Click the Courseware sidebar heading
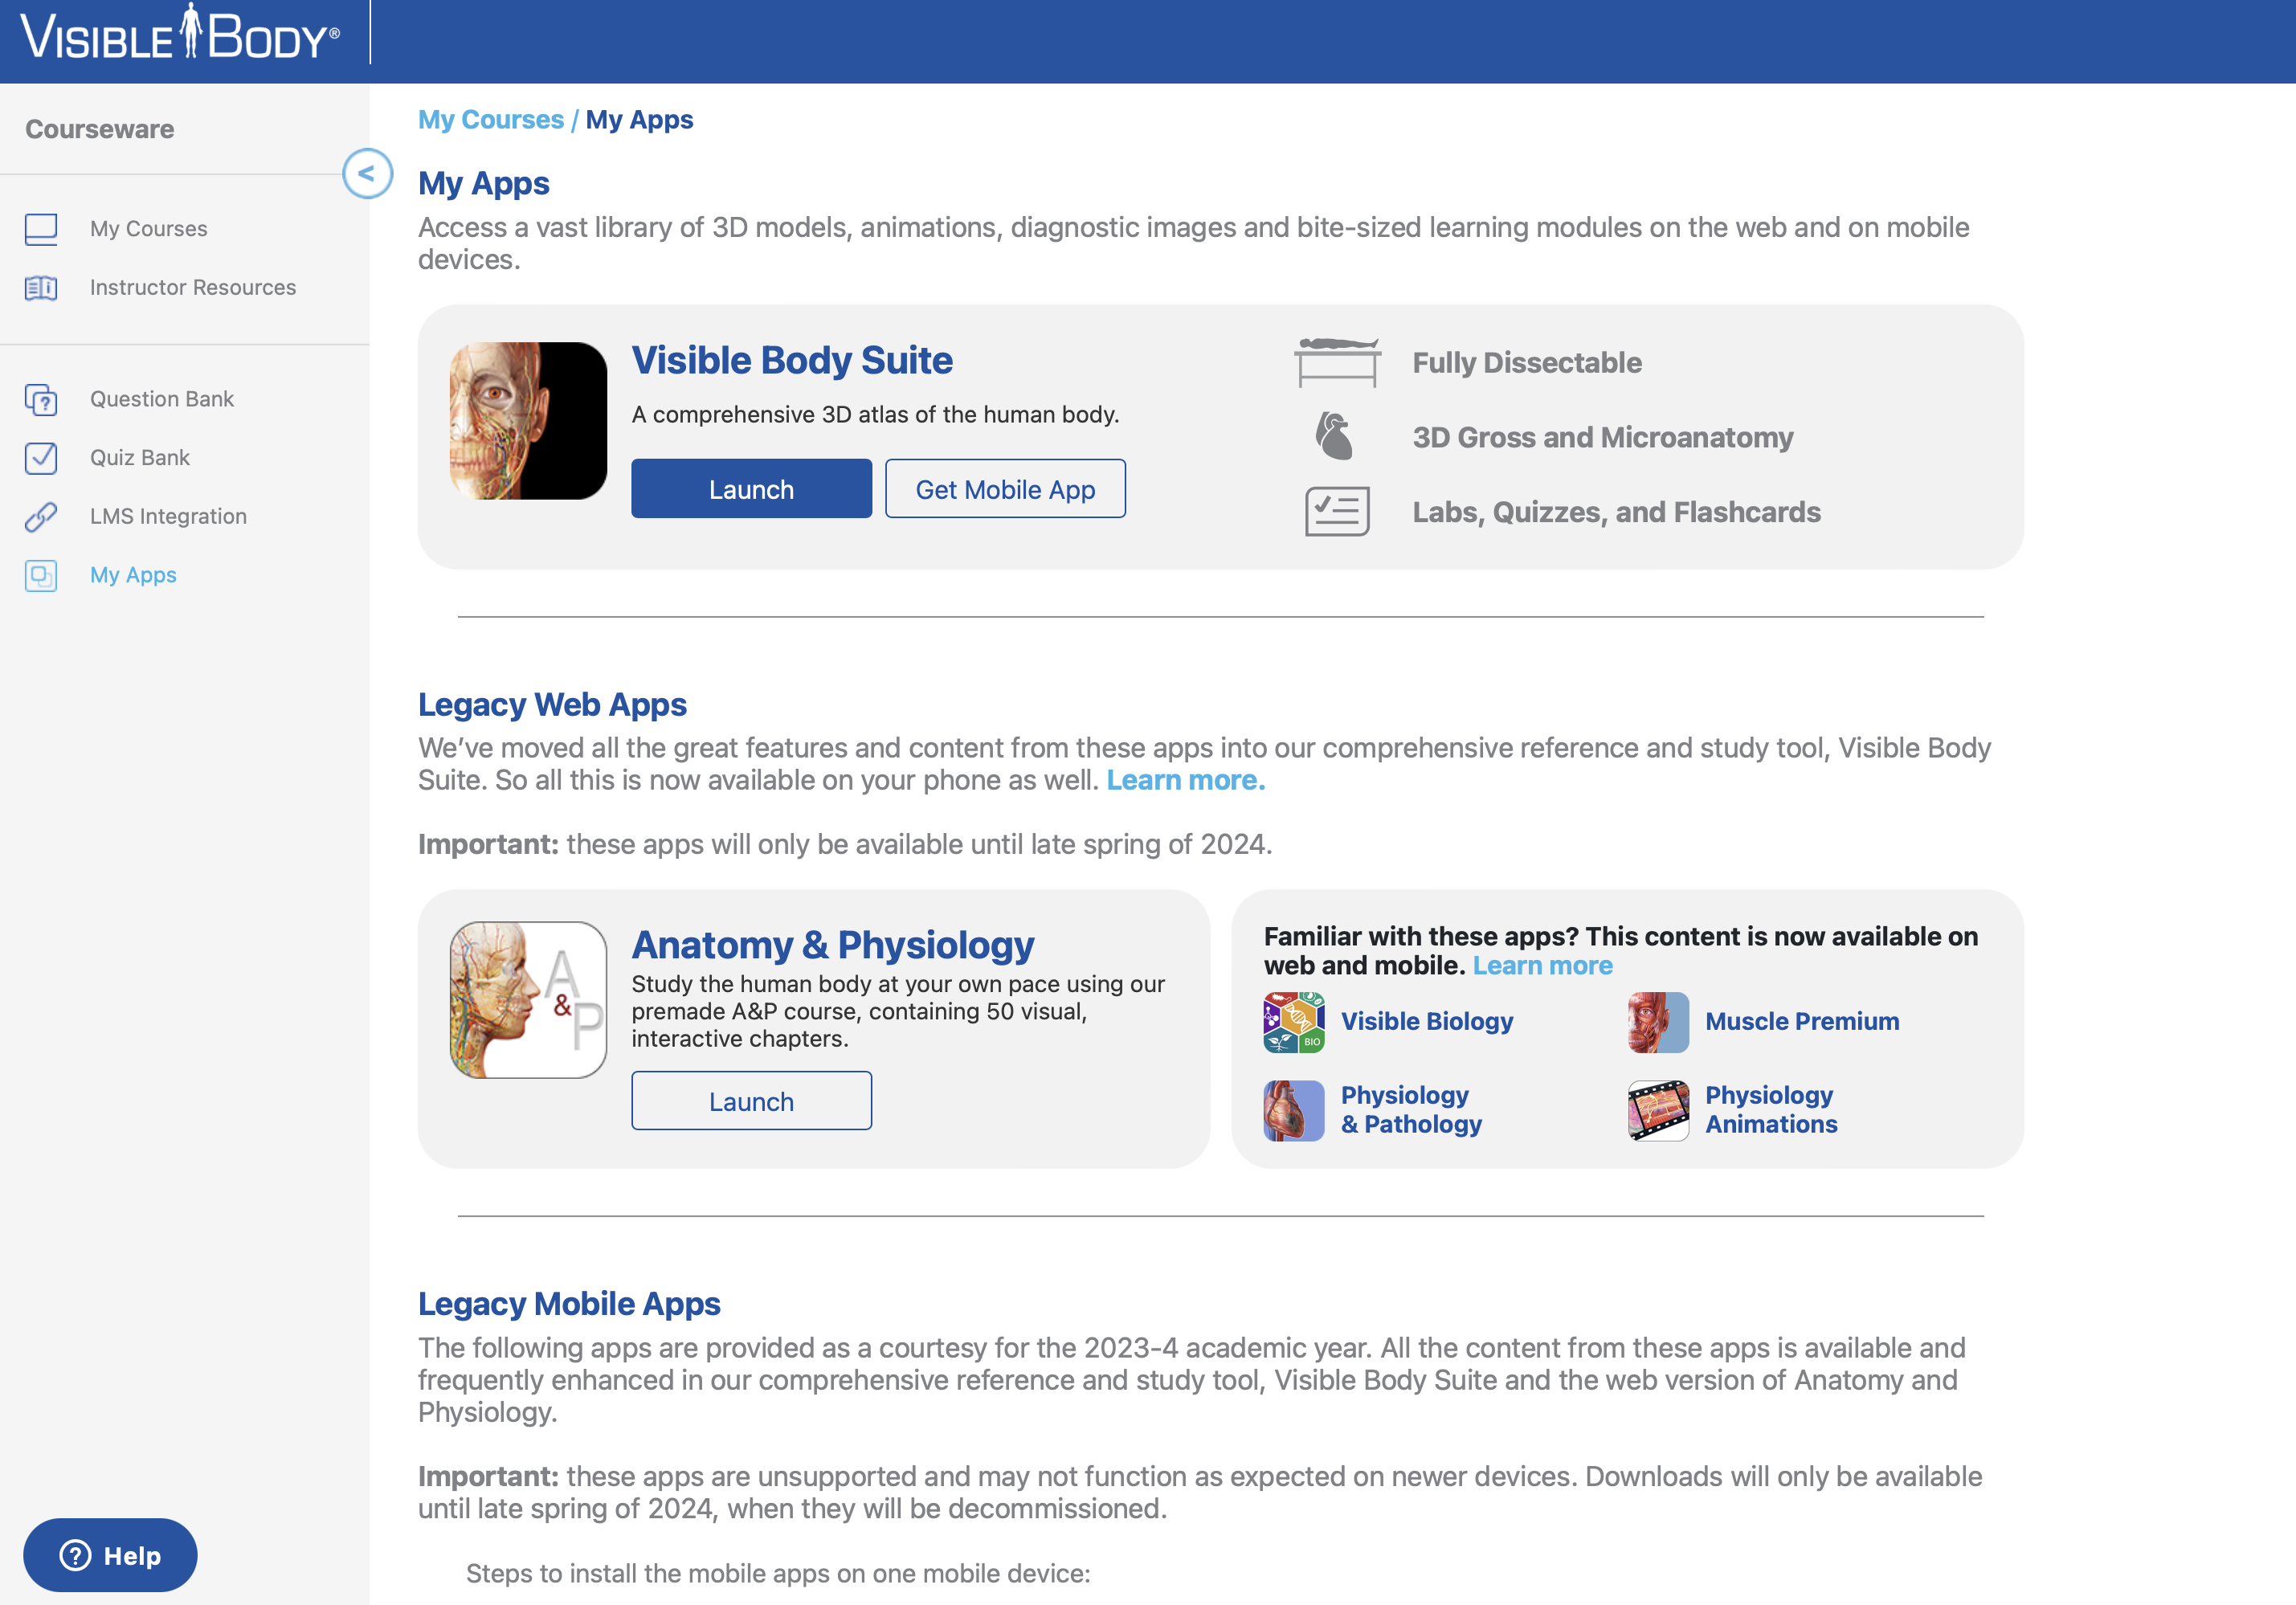 click(x=99, y=129)
